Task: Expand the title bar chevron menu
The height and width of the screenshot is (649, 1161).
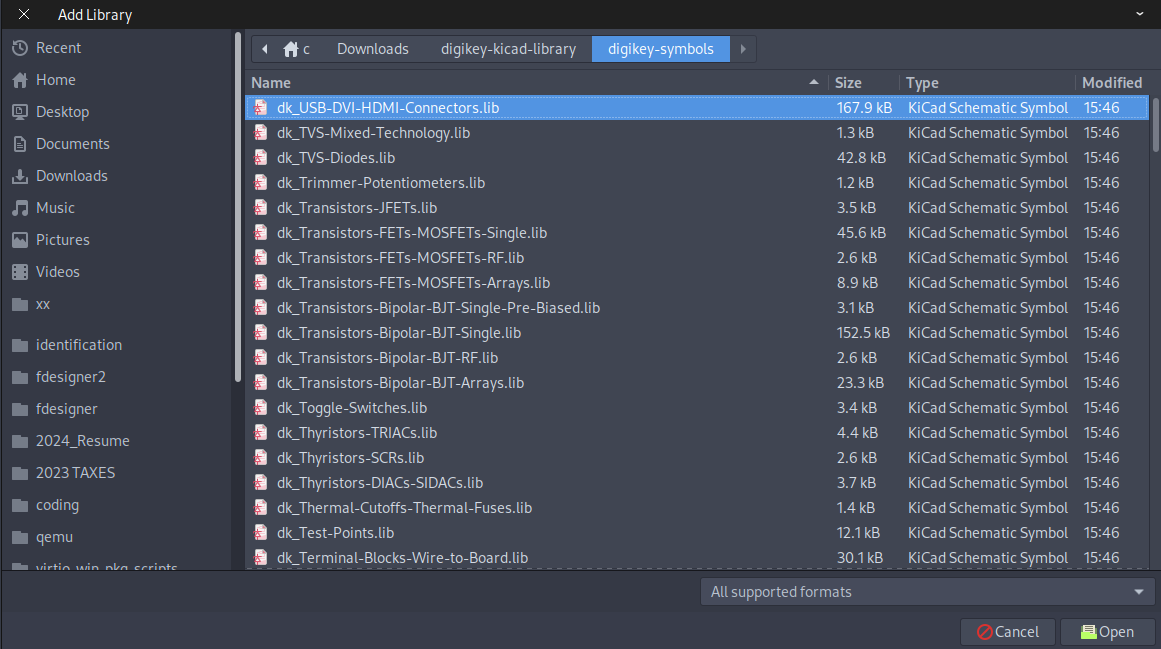Action: click(1140, 14)
